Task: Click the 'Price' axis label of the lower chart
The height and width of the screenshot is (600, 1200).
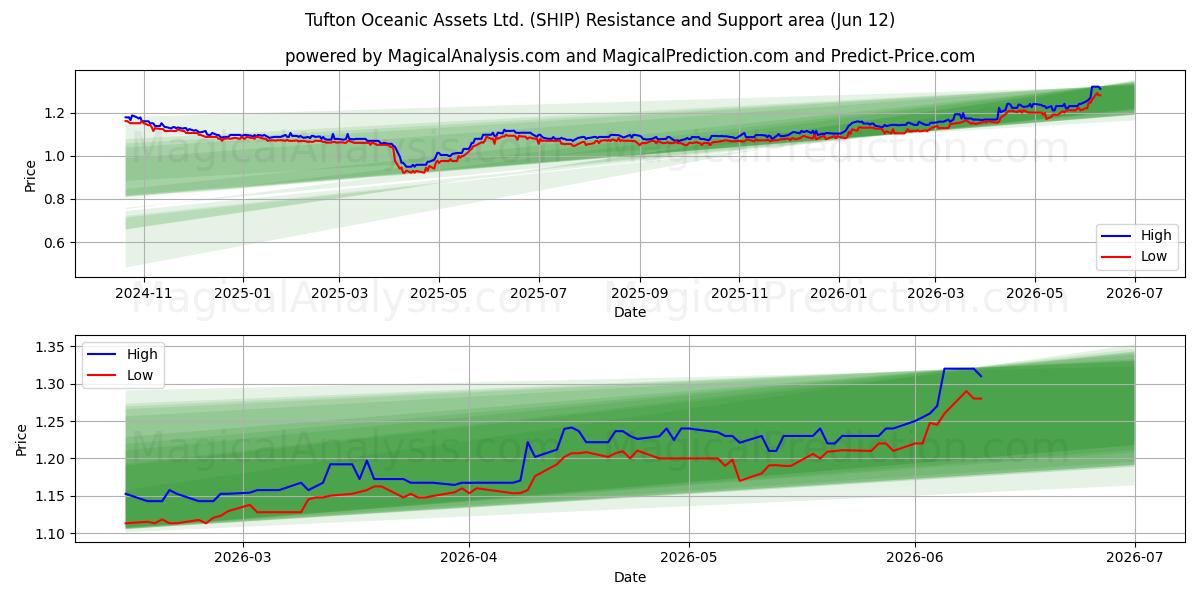Action: pyautogui.click(x=22, y=438)
